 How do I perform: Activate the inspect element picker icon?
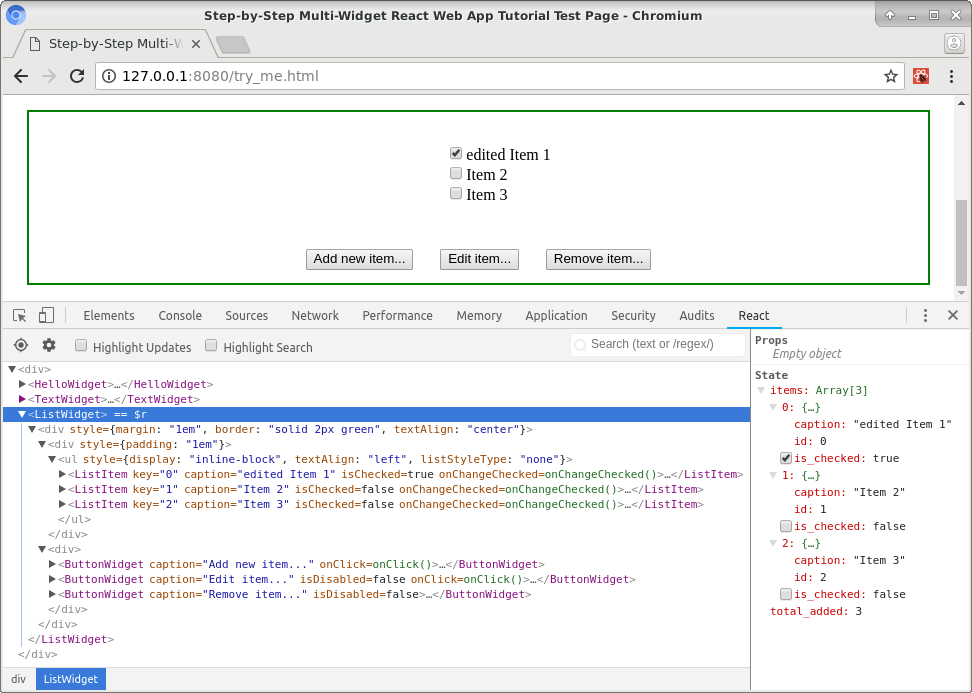(x=20, y=315)
